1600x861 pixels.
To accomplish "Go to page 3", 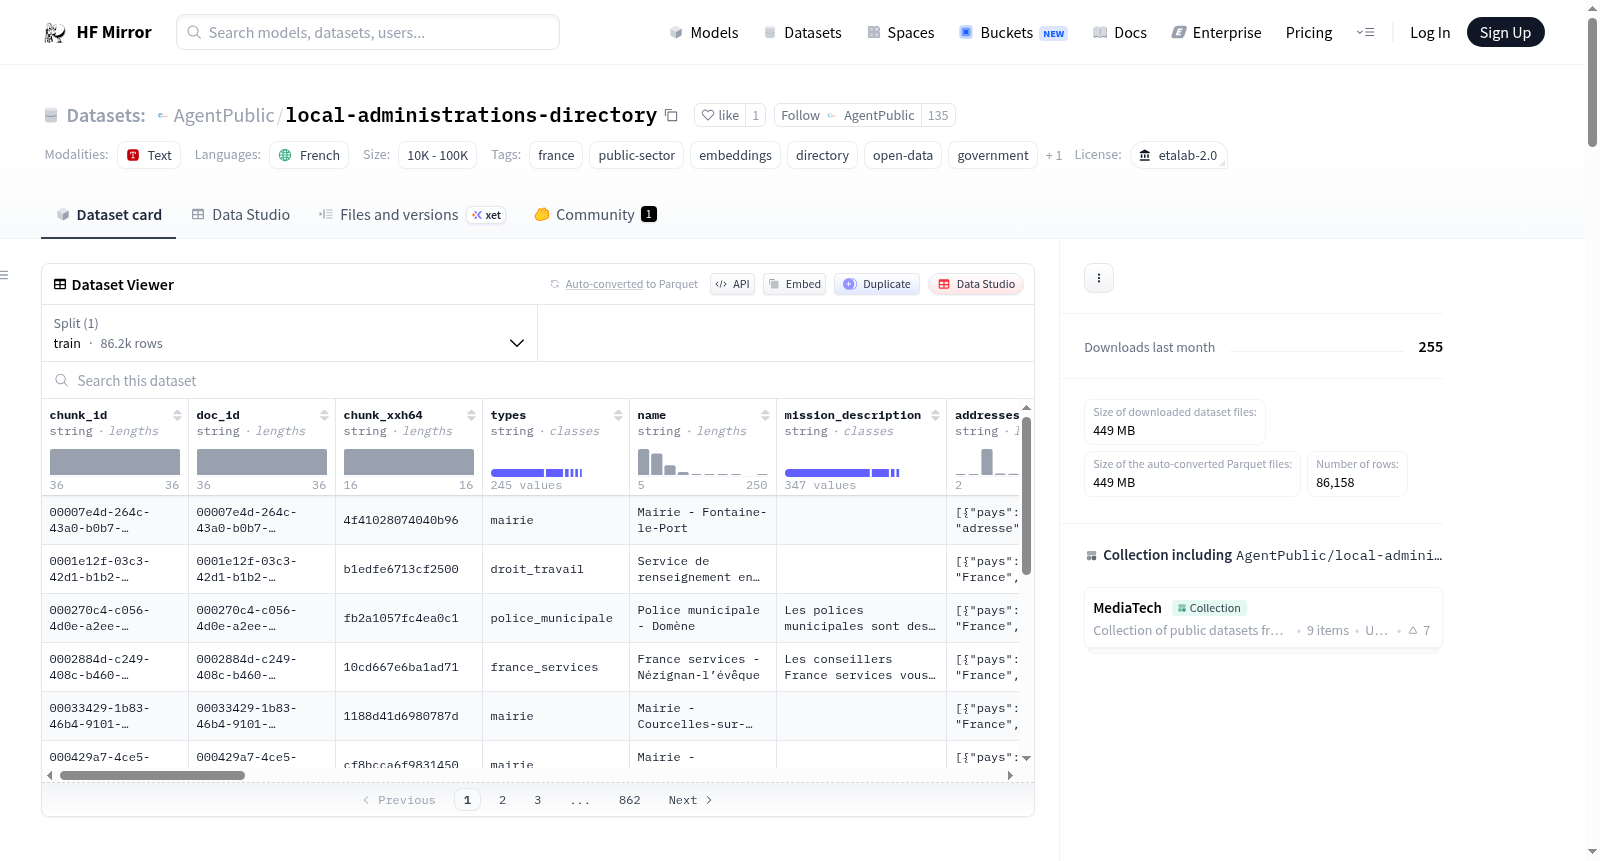I will (537, 800).
